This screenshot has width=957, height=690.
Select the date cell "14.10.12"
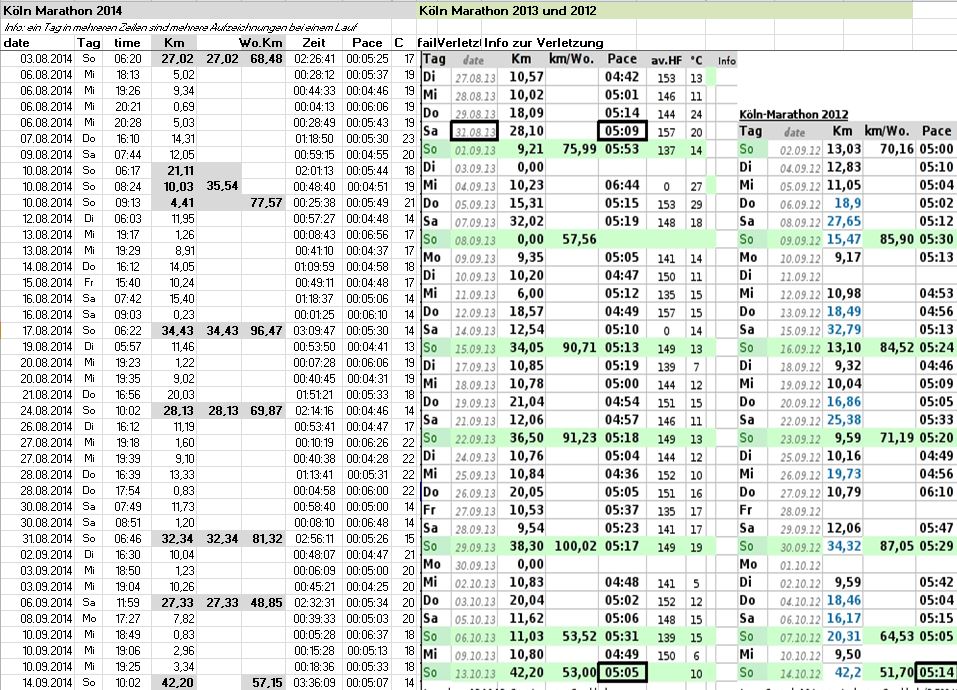(x=801, y=673)
